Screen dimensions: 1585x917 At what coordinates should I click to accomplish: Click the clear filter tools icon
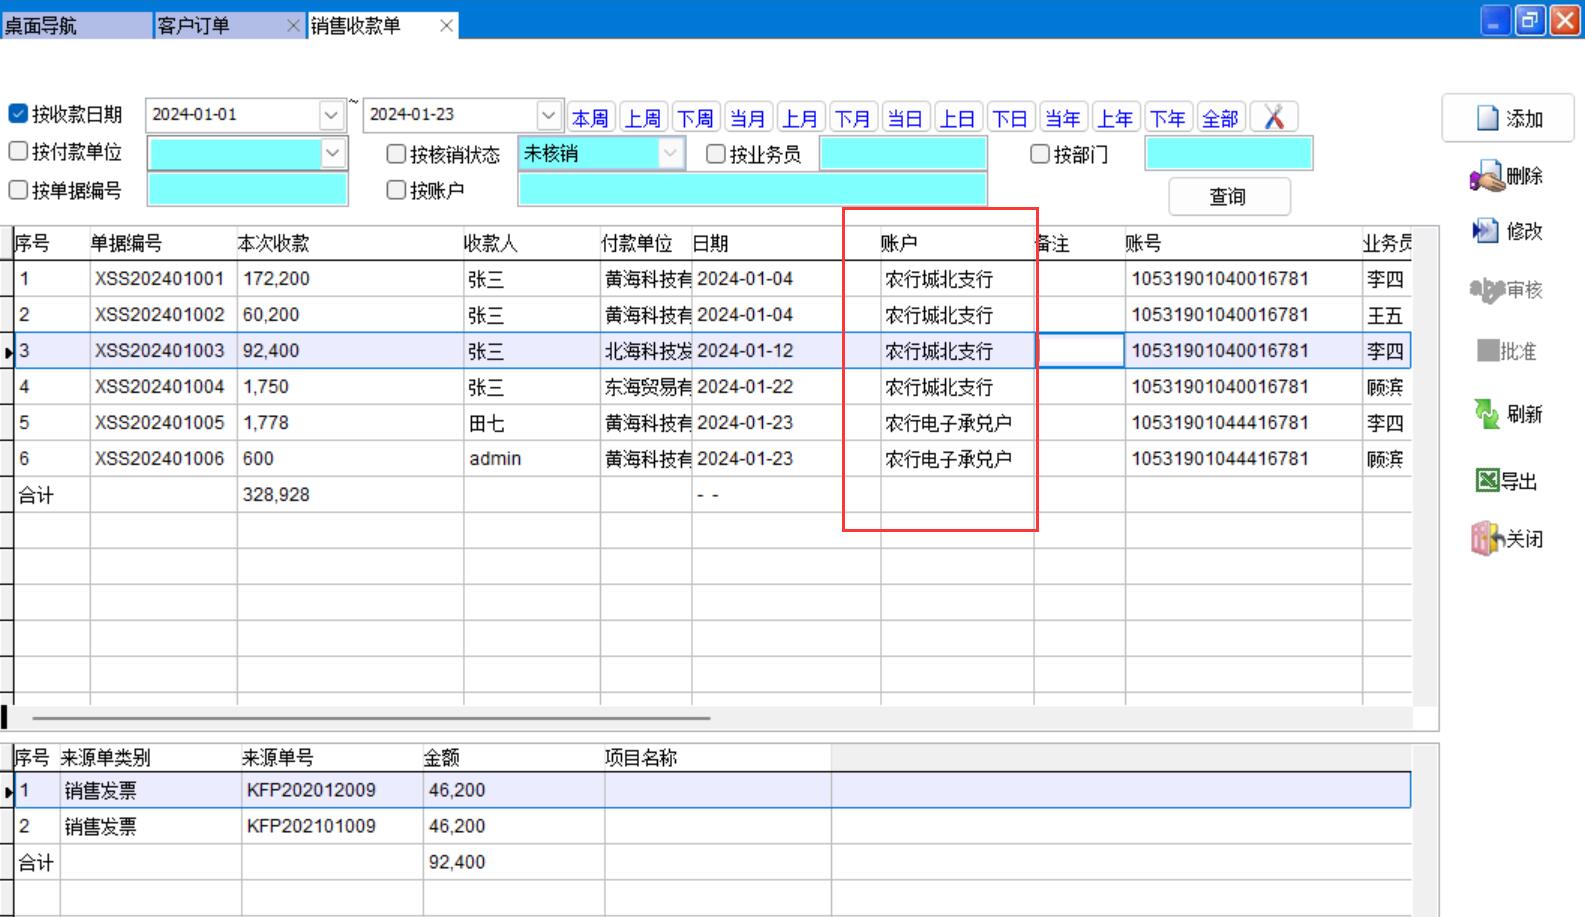(x=1274, y=118)
